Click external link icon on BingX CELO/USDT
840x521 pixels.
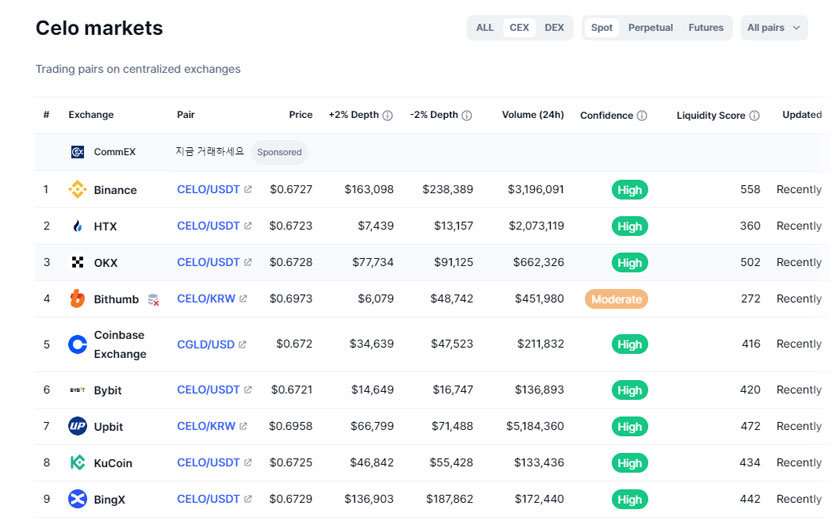pyautogui.click(x=248, y=499)
